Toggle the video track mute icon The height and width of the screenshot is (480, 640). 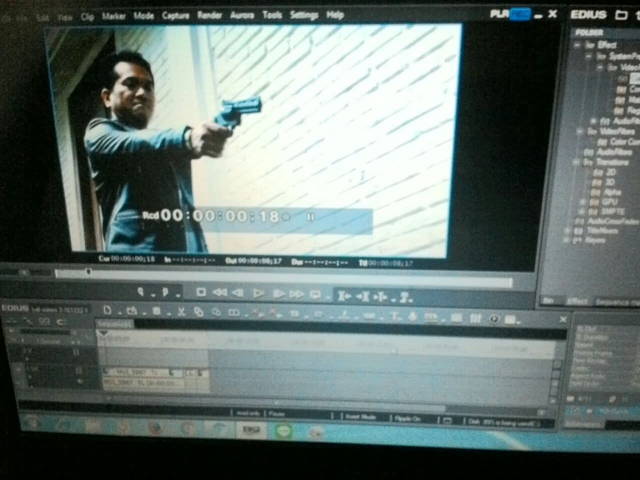(x=76, y=352)
